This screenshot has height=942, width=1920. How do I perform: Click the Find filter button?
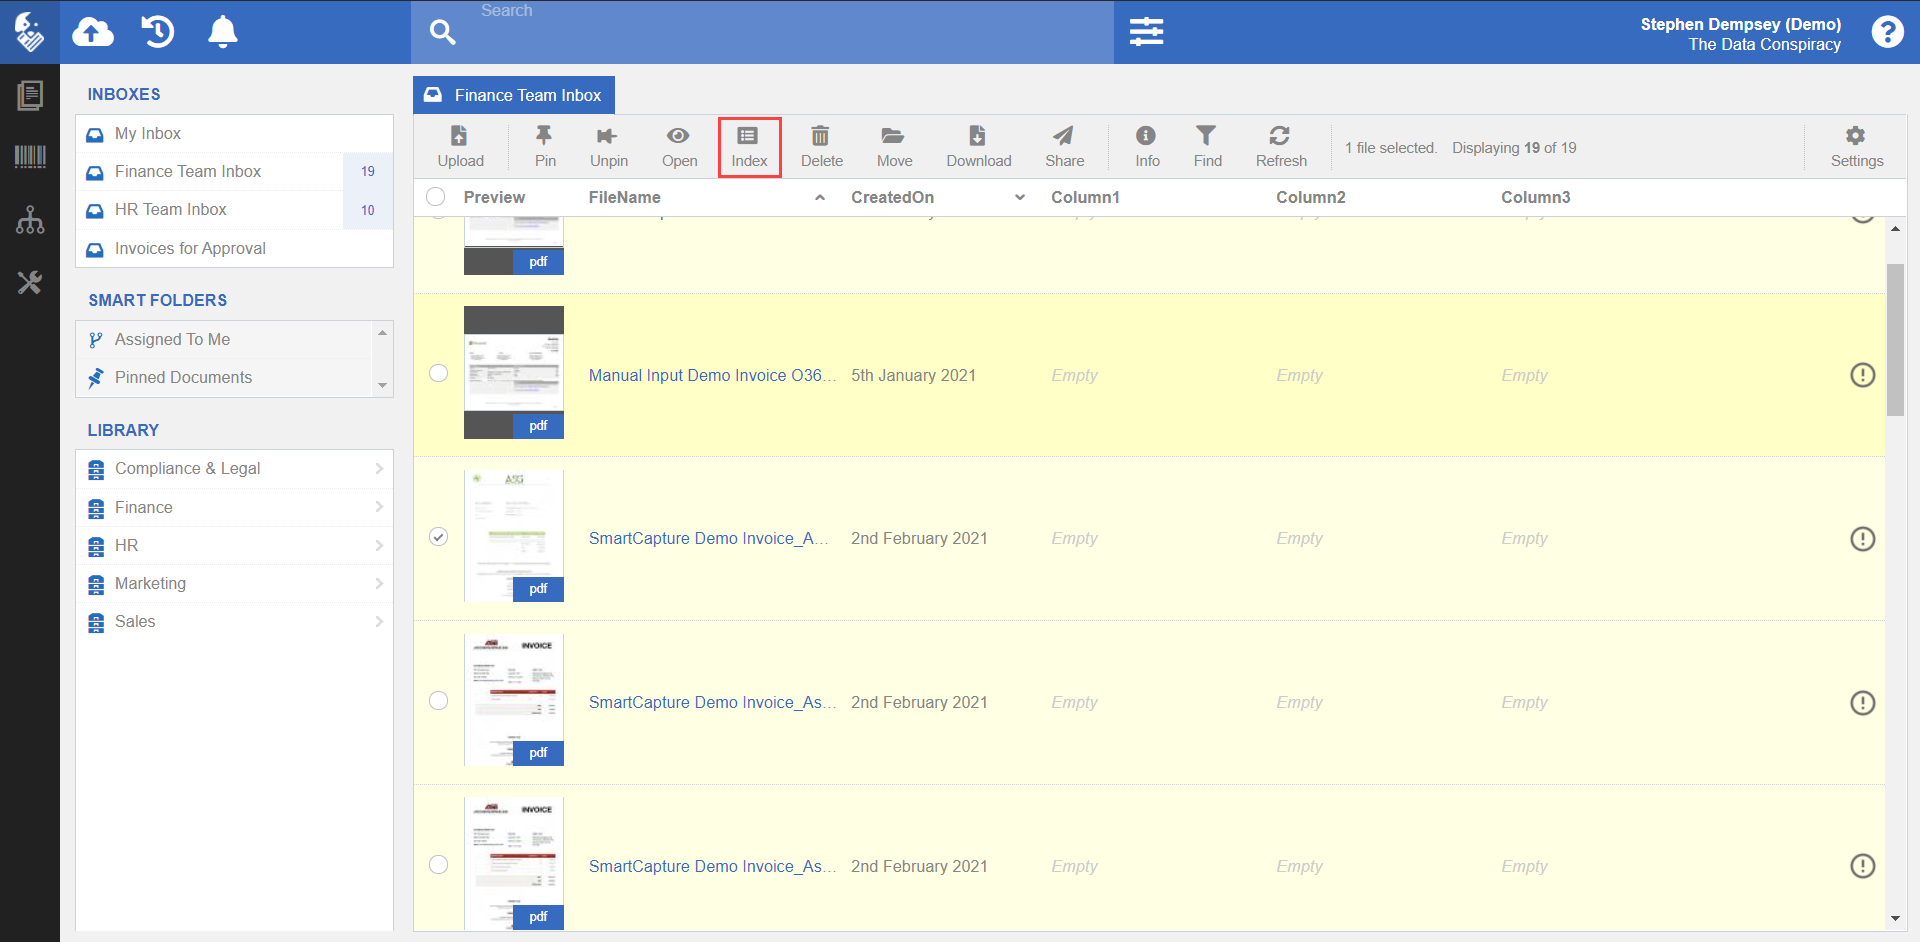[x=1207, y=147]
